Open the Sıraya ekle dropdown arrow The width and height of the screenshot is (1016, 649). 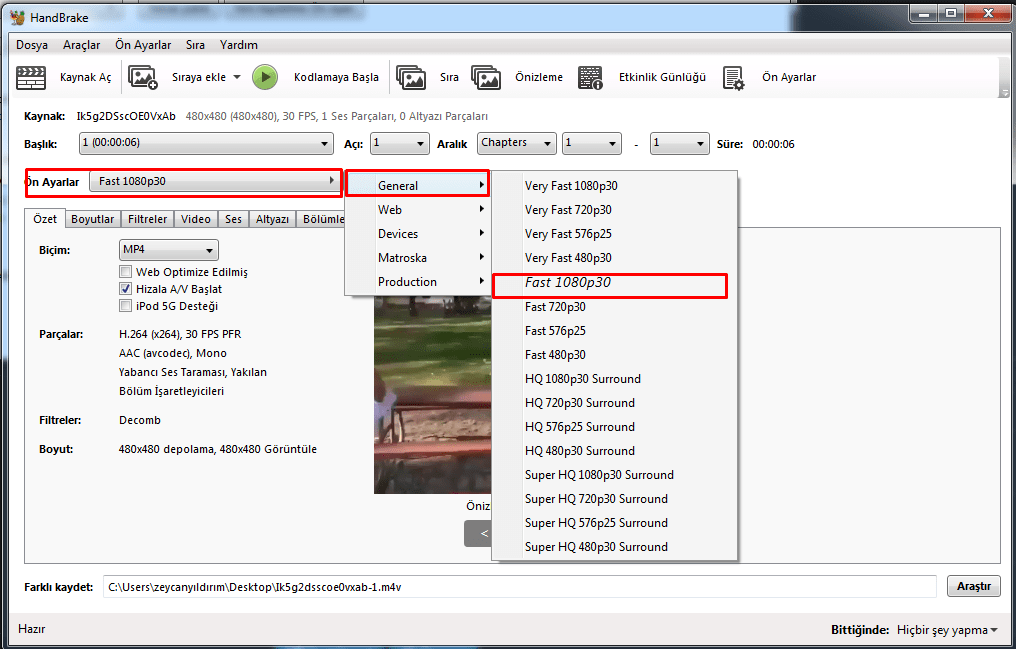coord(237,77)
